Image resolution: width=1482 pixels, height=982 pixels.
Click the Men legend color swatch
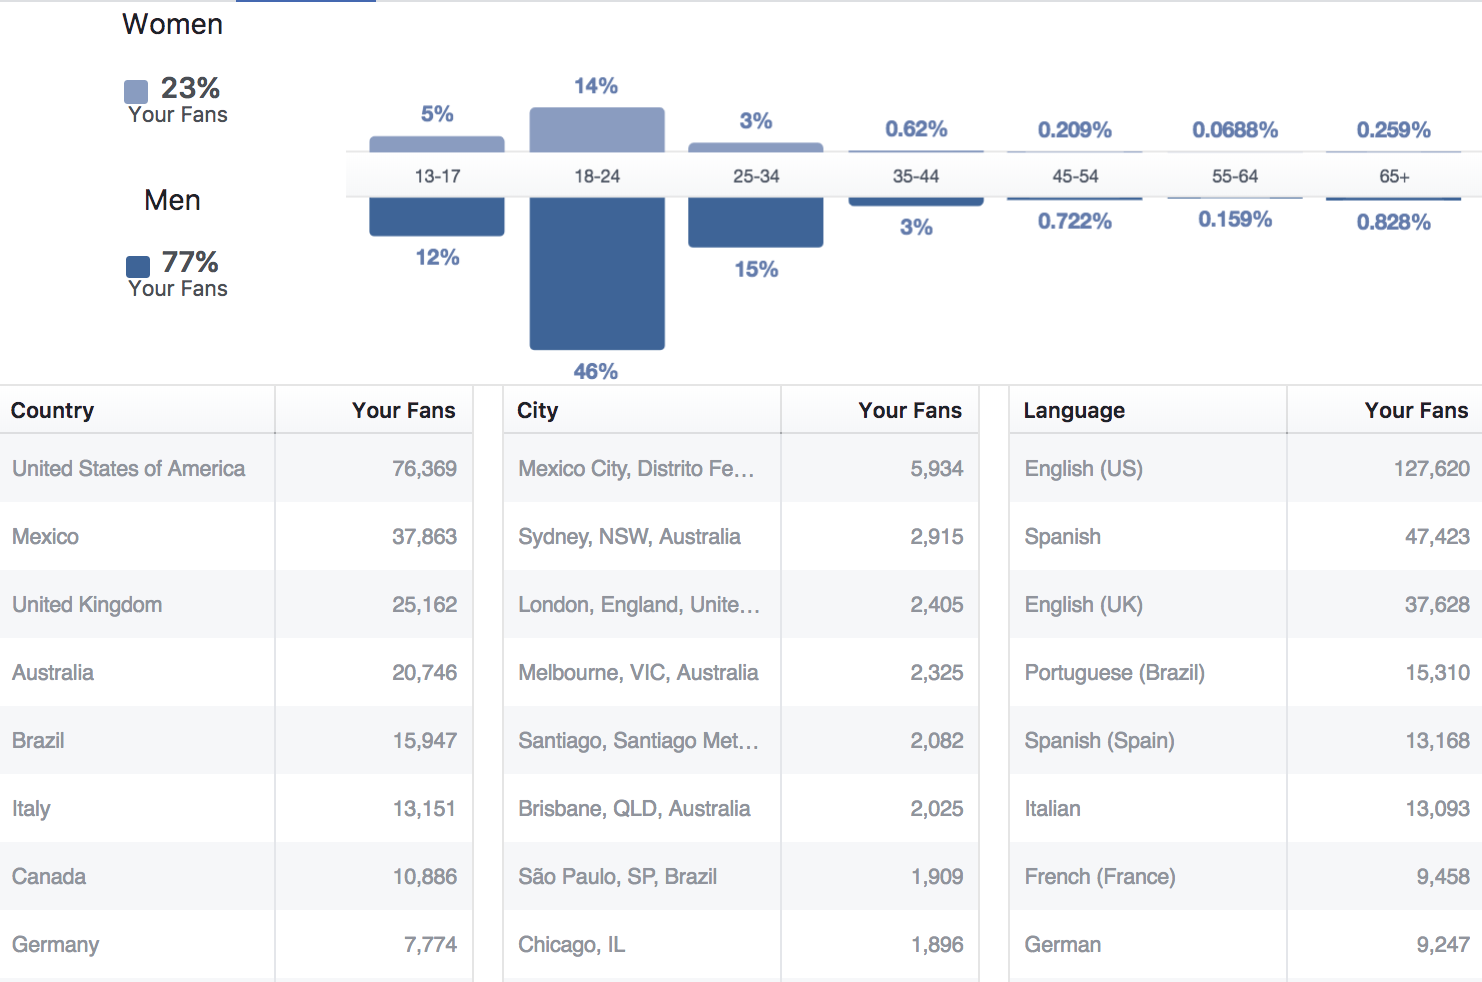[x=138, y=266]
